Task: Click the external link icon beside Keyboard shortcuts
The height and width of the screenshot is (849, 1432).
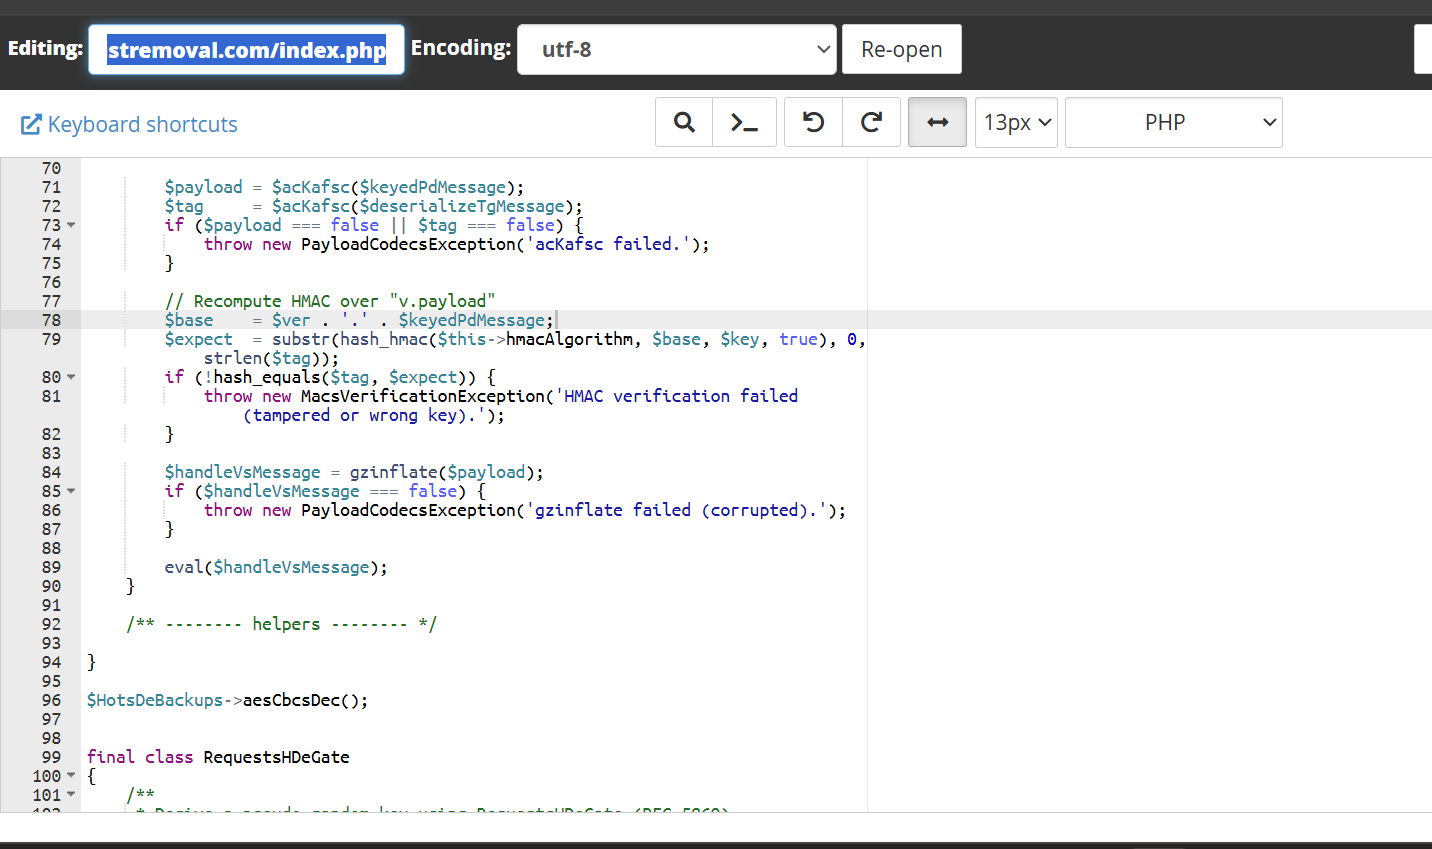Action: [31, 124]
